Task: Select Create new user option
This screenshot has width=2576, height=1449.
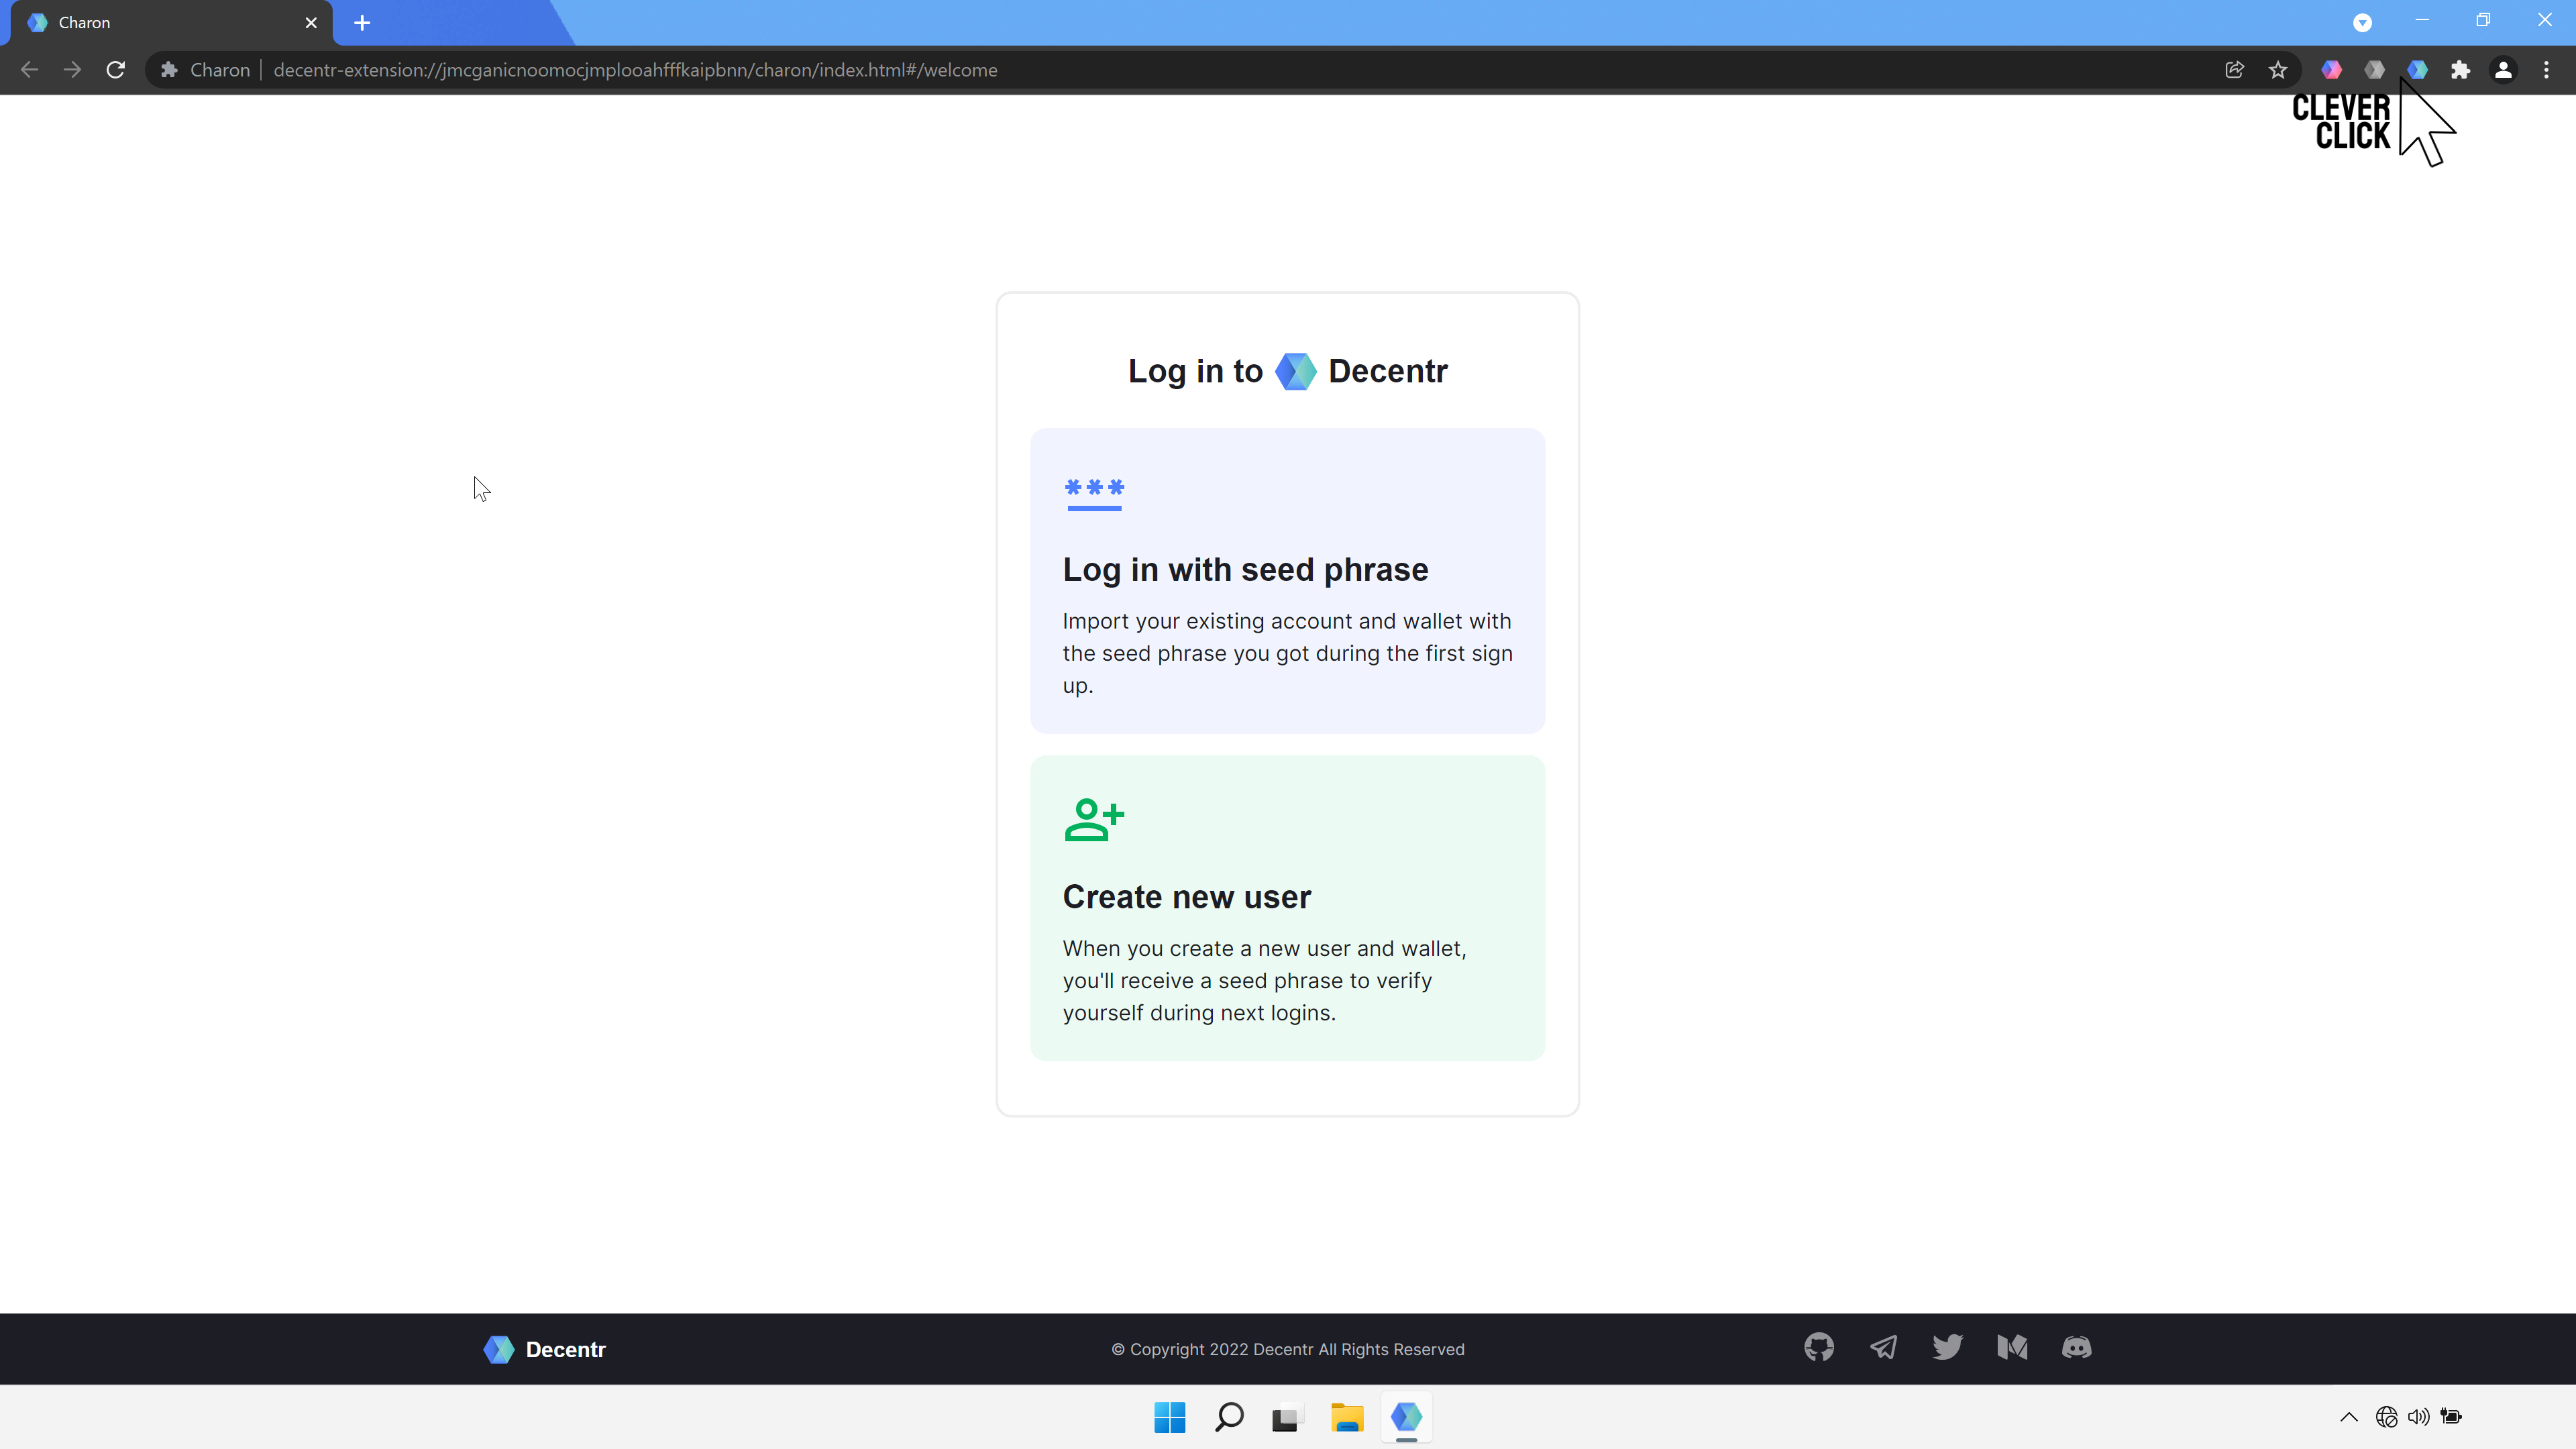Action: click(1287, 907)
